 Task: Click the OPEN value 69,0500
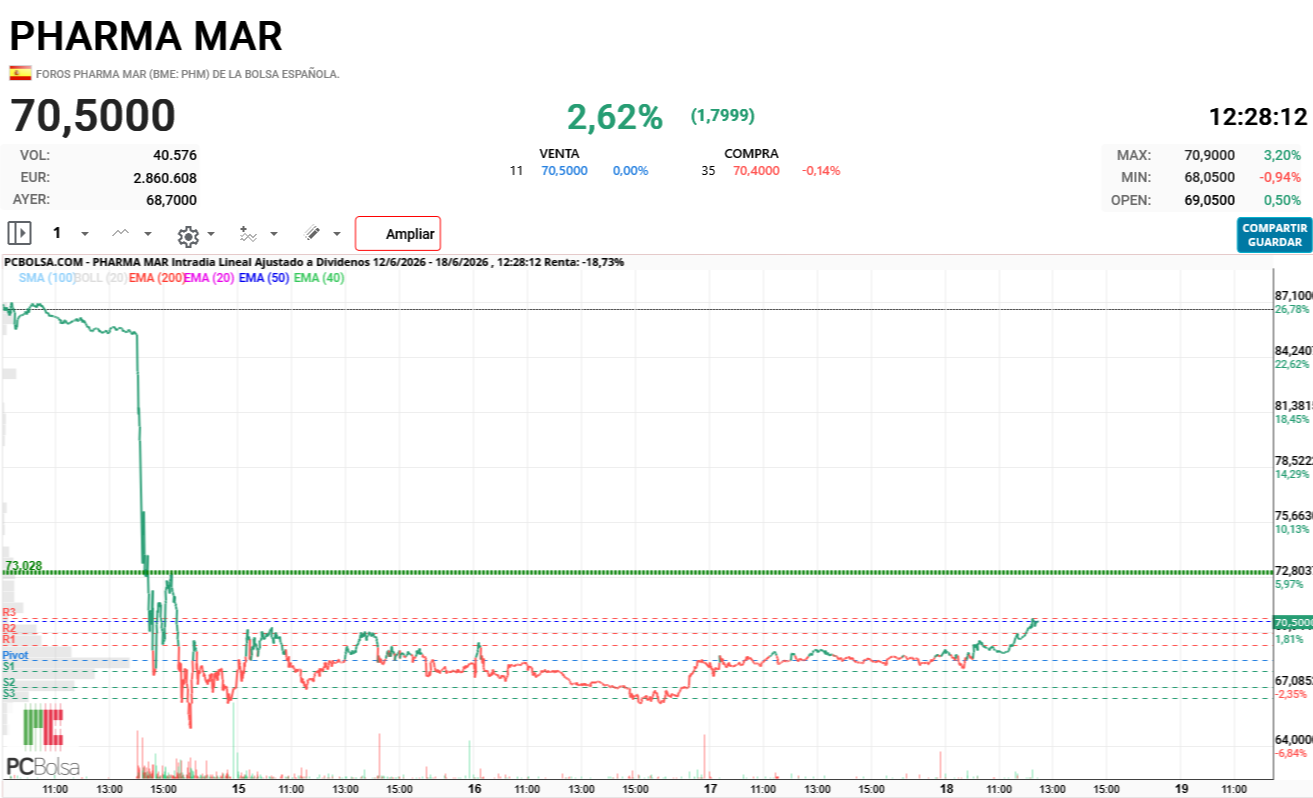click(x=1210, y=200)
